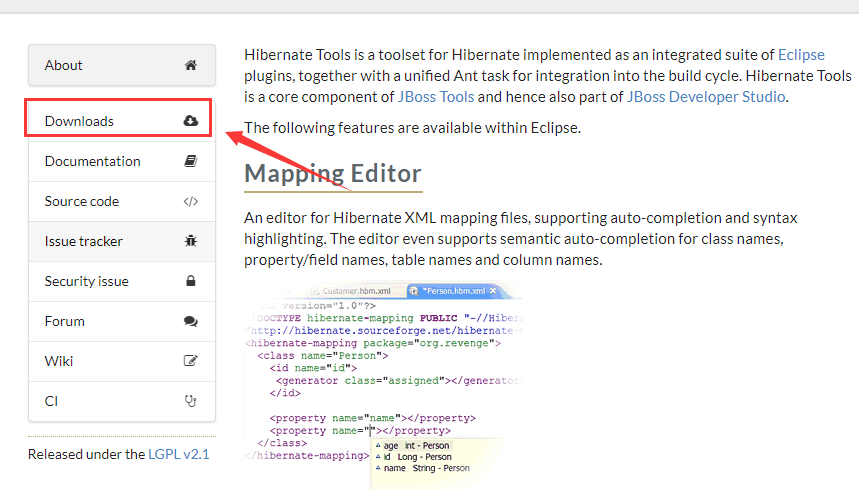Follow the JBoss Tools link

[x=436, y=97]
